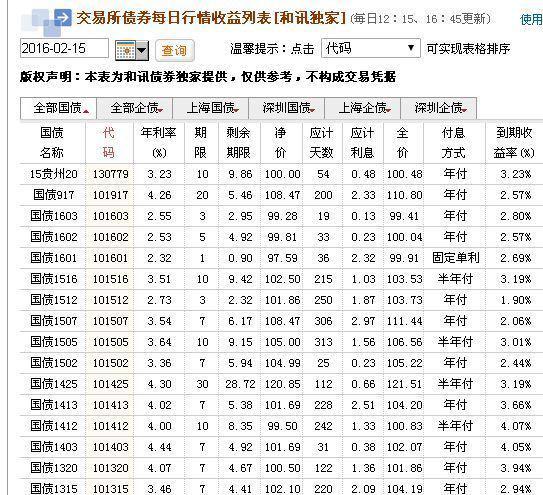Click bond name 国债1315
The image size is (543, 495).
(x=53, y=489)
